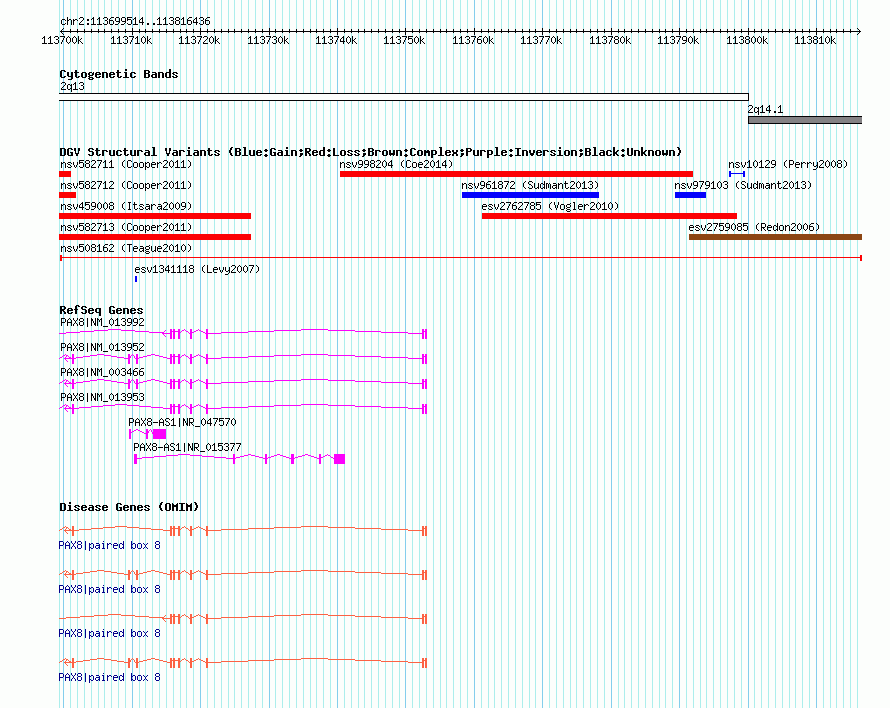Open the second PAX8|paired box 8 link

[110, 589]
